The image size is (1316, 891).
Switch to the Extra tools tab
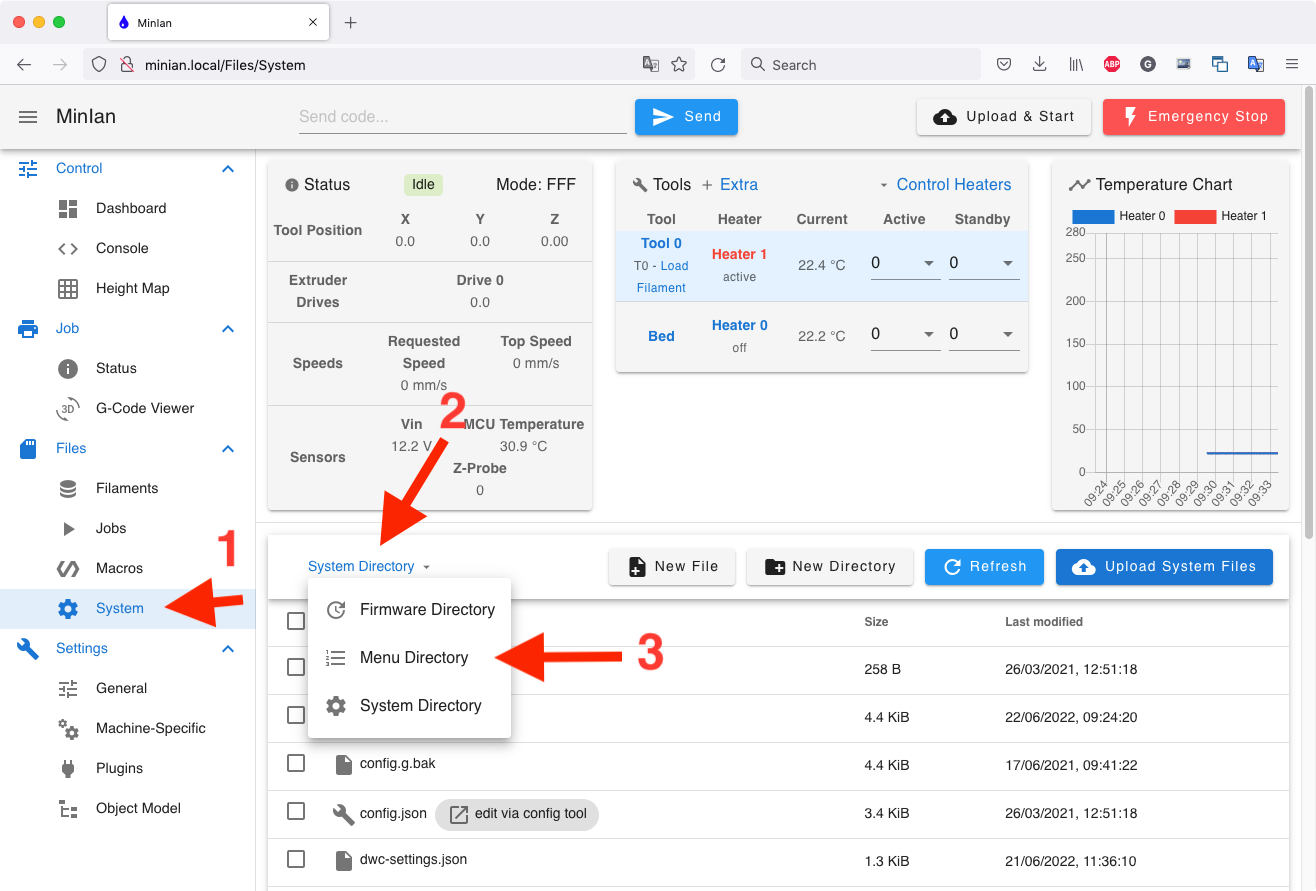pos(730,184)
